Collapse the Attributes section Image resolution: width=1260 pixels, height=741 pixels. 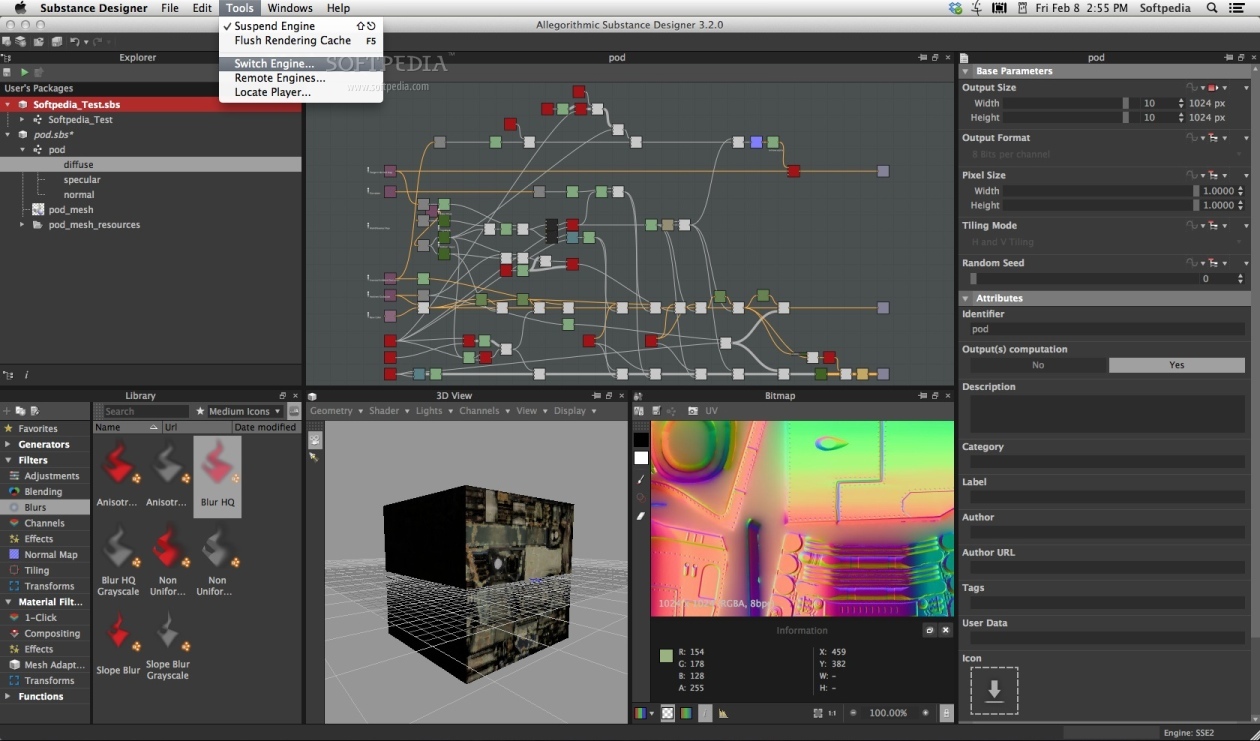click(x=966, y=298)
